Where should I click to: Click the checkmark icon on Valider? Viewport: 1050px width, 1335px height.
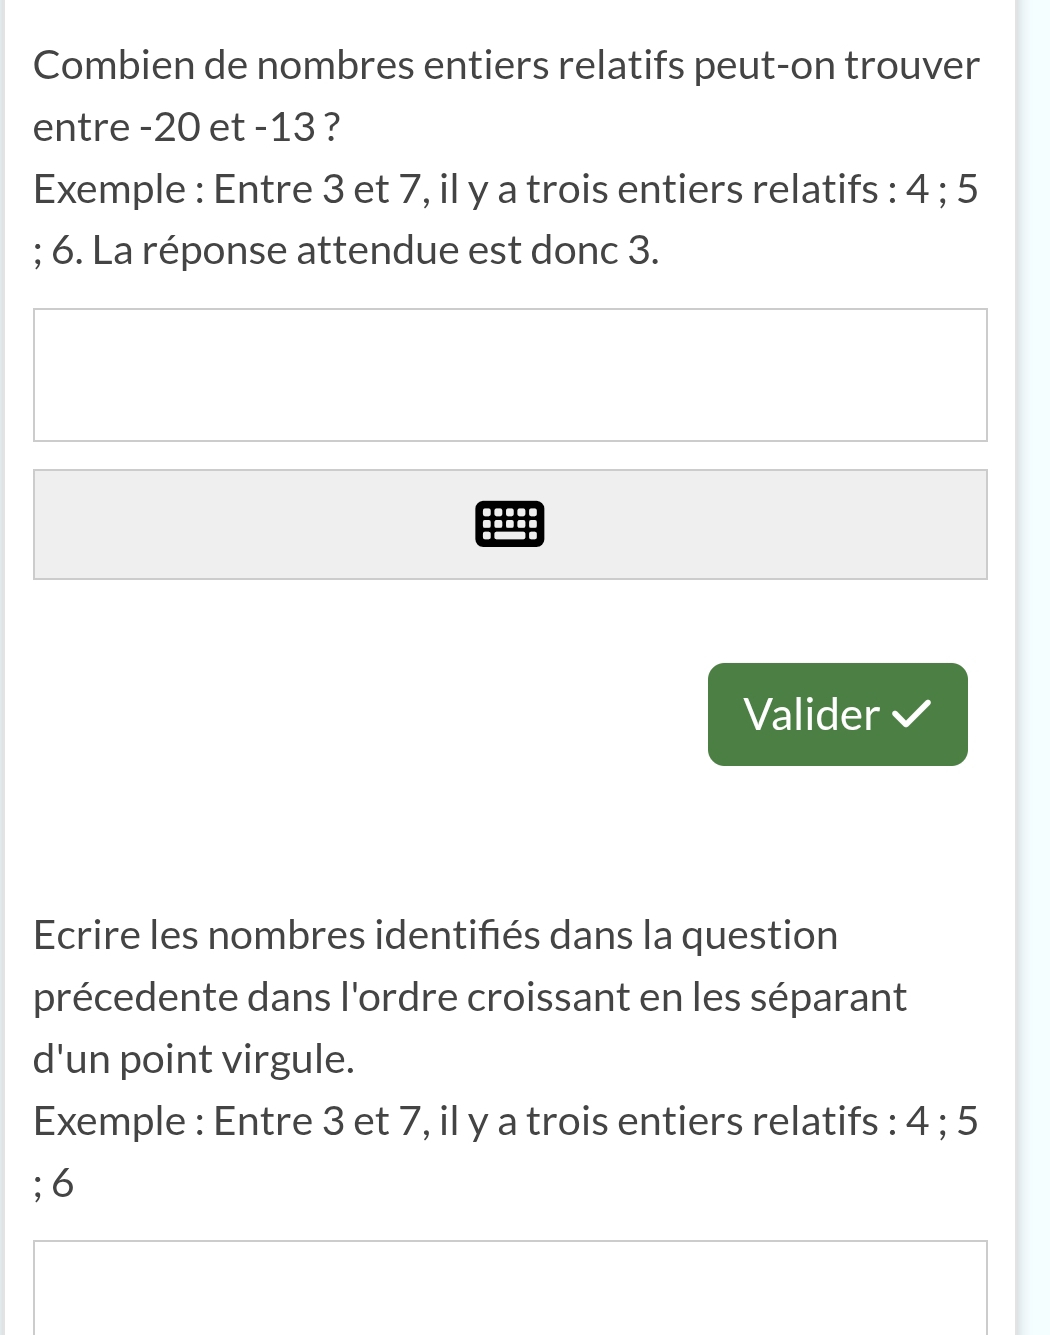coord(911,714)
